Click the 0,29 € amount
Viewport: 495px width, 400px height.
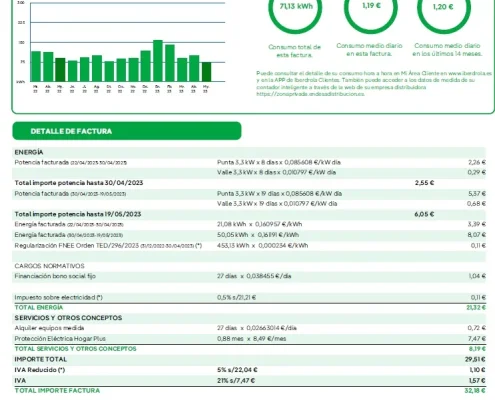tap(477, 172)
